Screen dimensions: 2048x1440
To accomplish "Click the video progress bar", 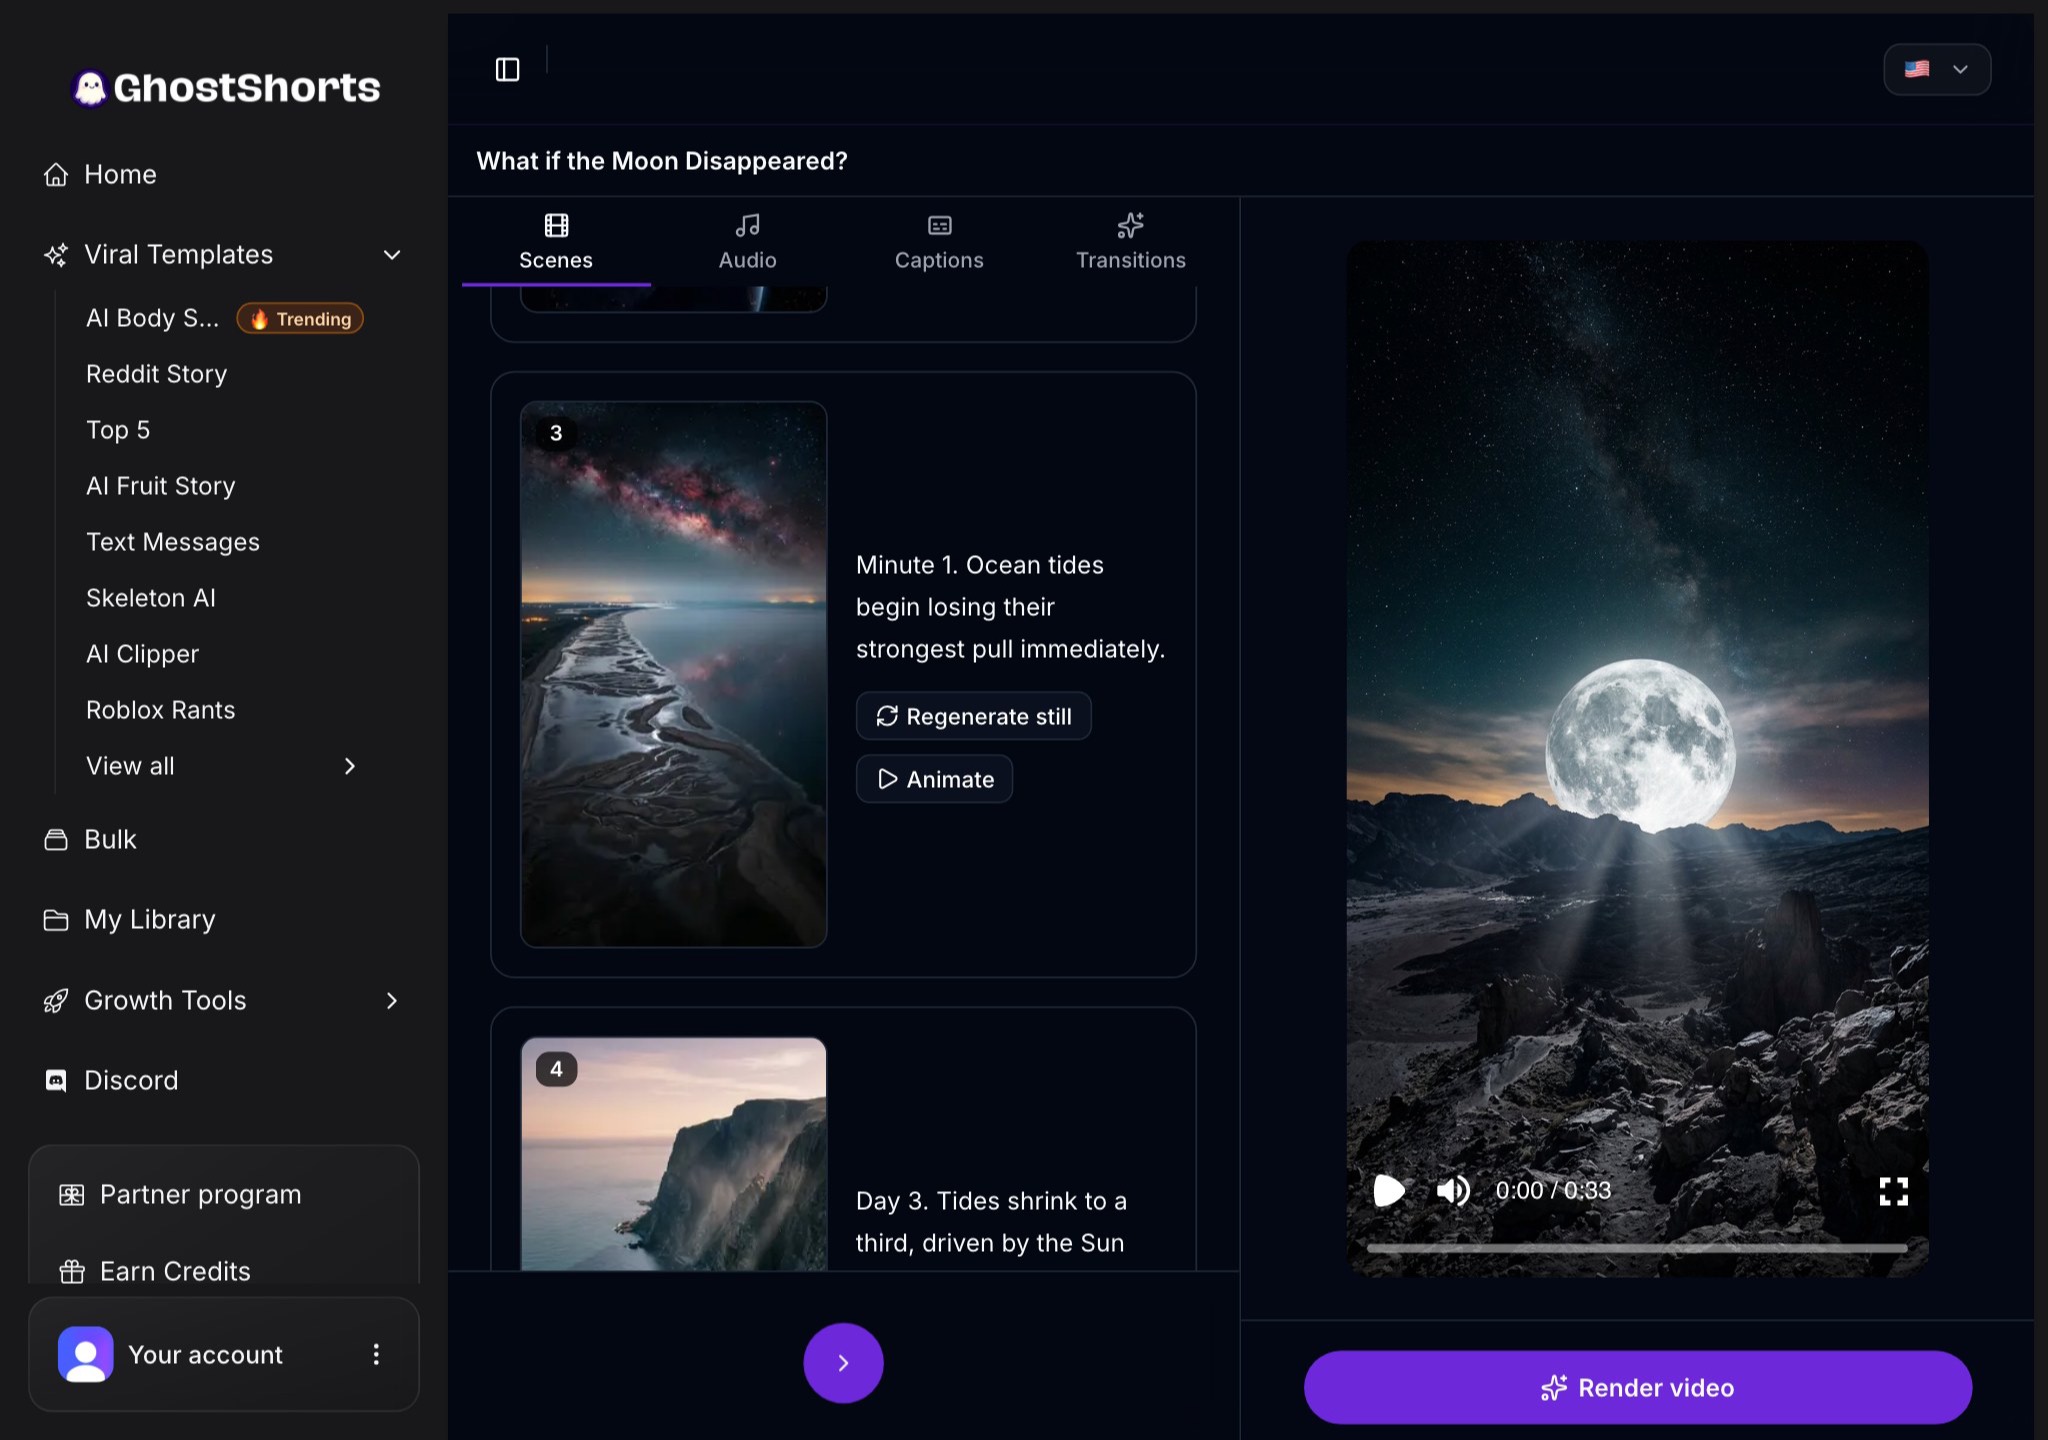I will click(x=1637, y=1249).
